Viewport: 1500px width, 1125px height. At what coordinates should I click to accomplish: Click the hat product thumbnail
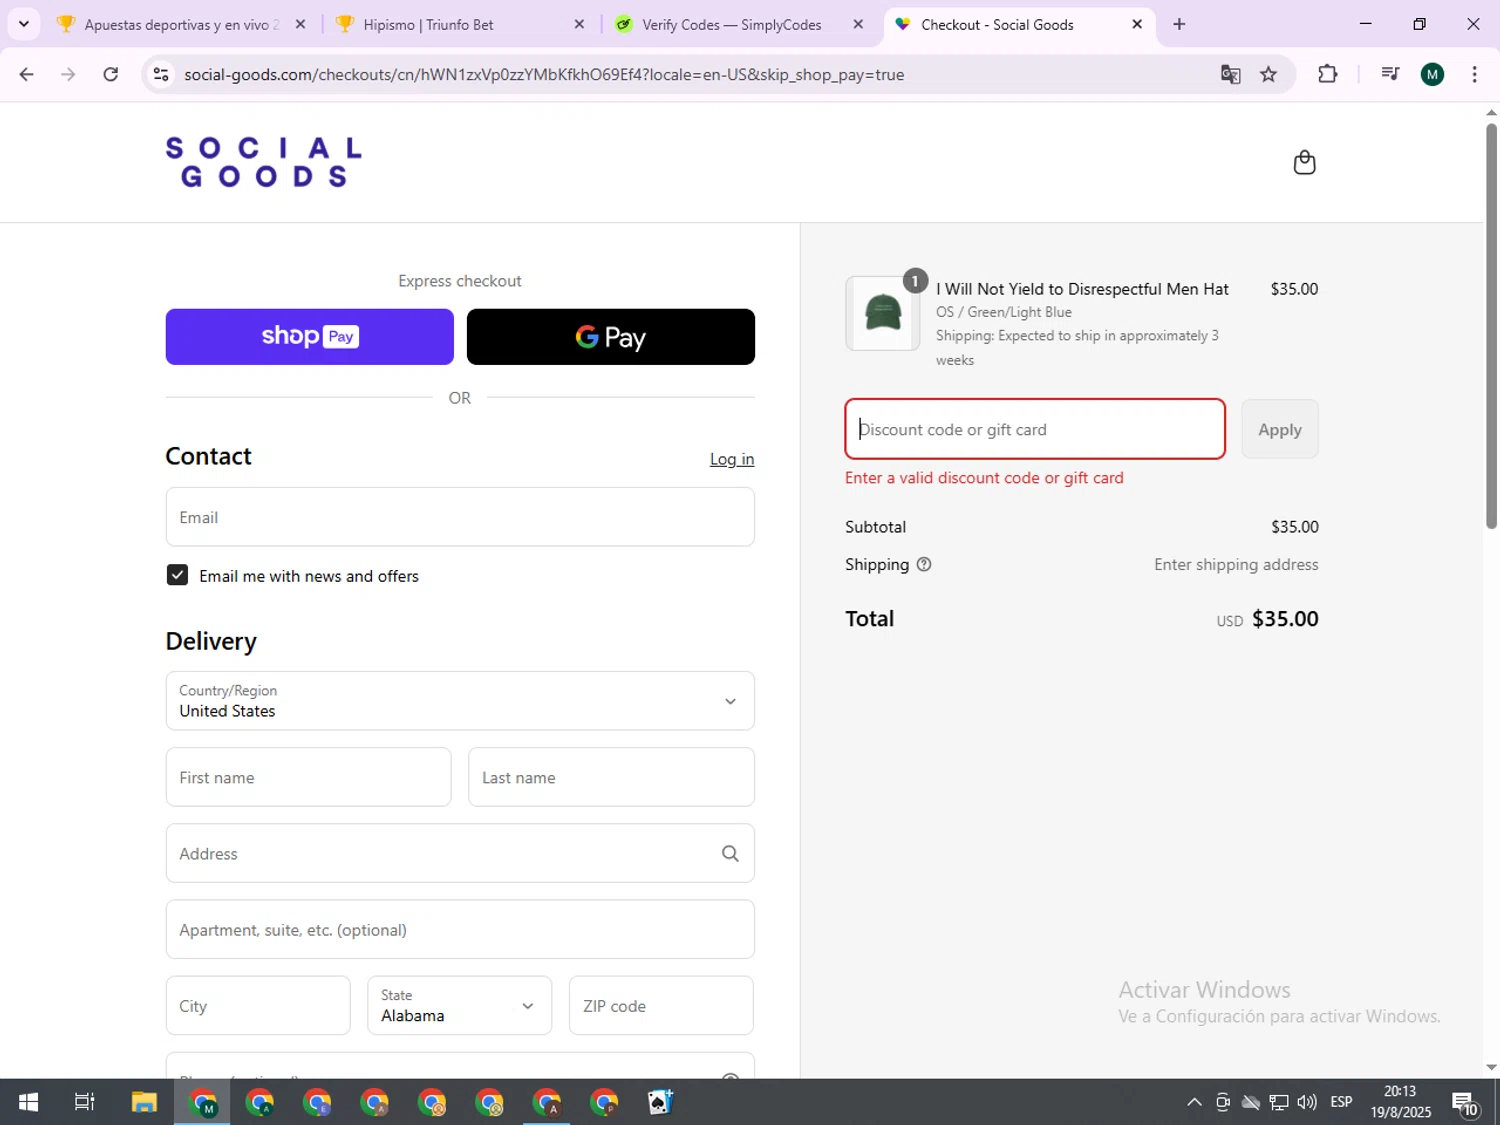[x=882, y=313]
